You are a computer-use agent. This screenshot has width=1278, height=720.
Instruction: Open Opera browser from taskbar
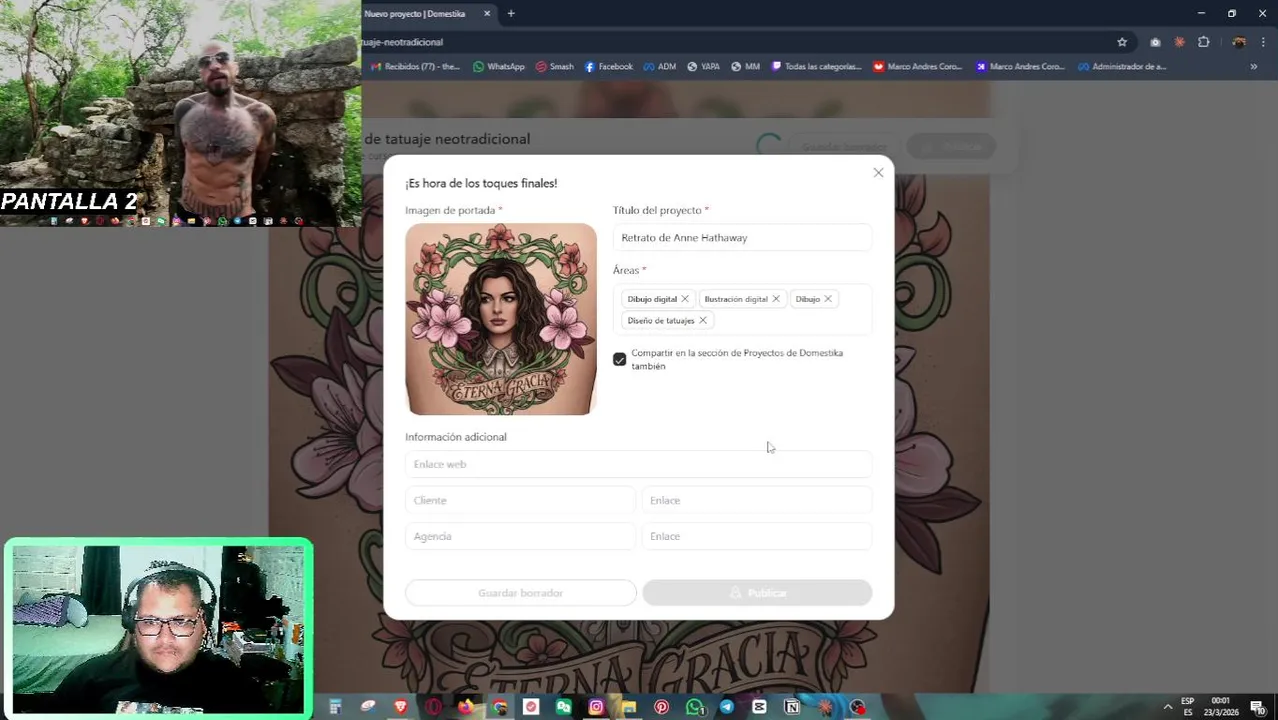[x=434, y=707]
